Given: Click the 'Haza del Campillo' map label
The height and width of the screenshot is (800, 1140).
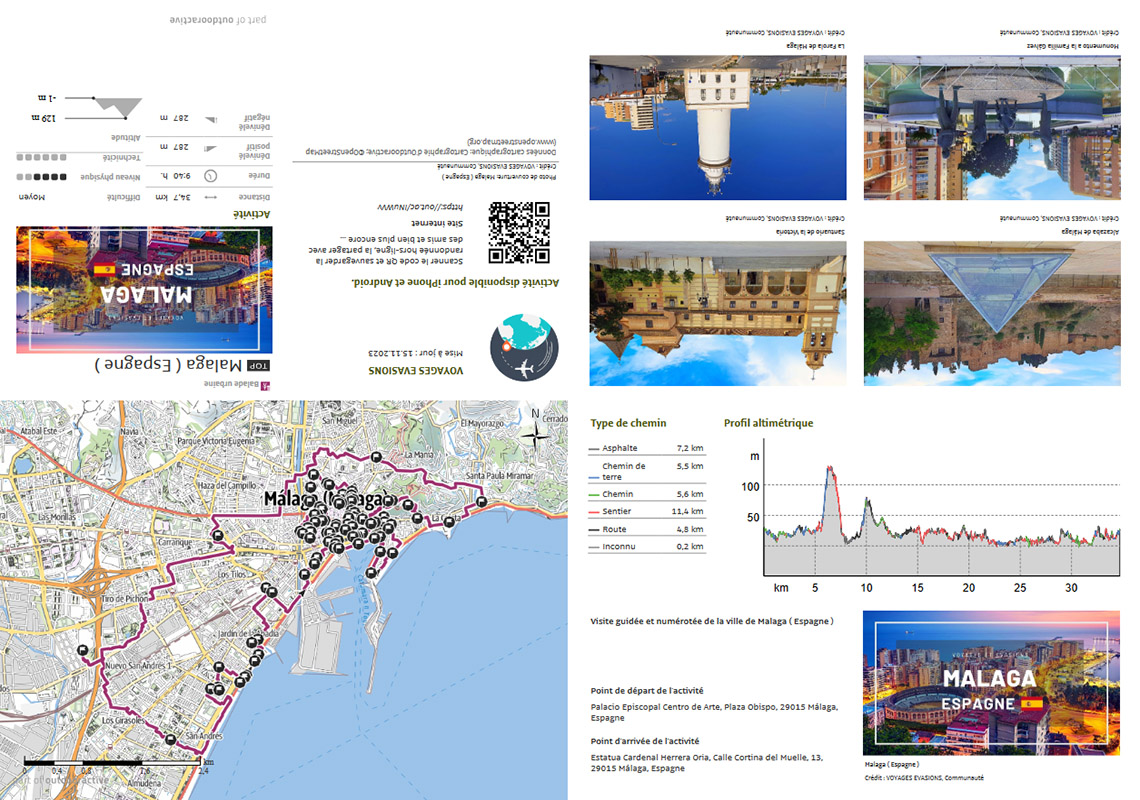Looking at the screenshot, I should [226, 485].
